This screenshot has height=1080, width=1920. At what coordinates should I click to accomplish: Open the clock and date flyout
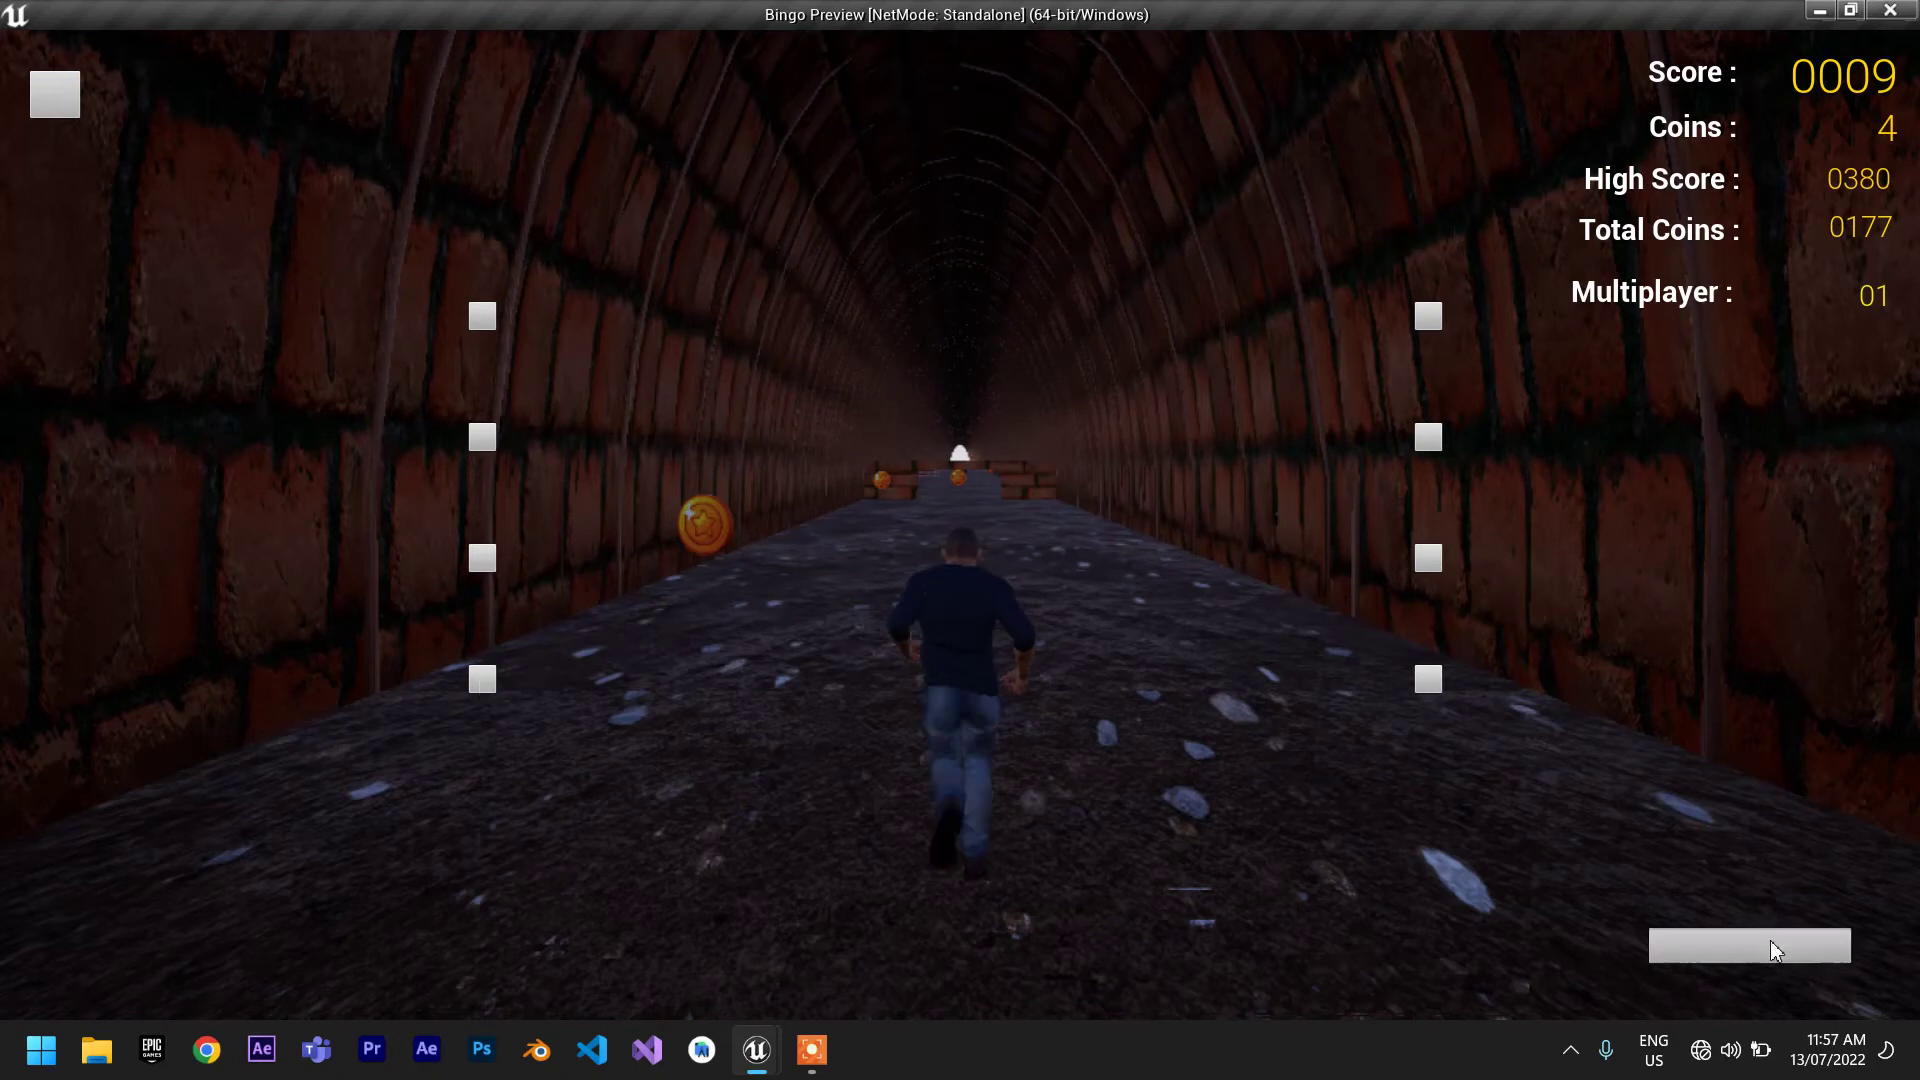[x=1827, y=1050]
